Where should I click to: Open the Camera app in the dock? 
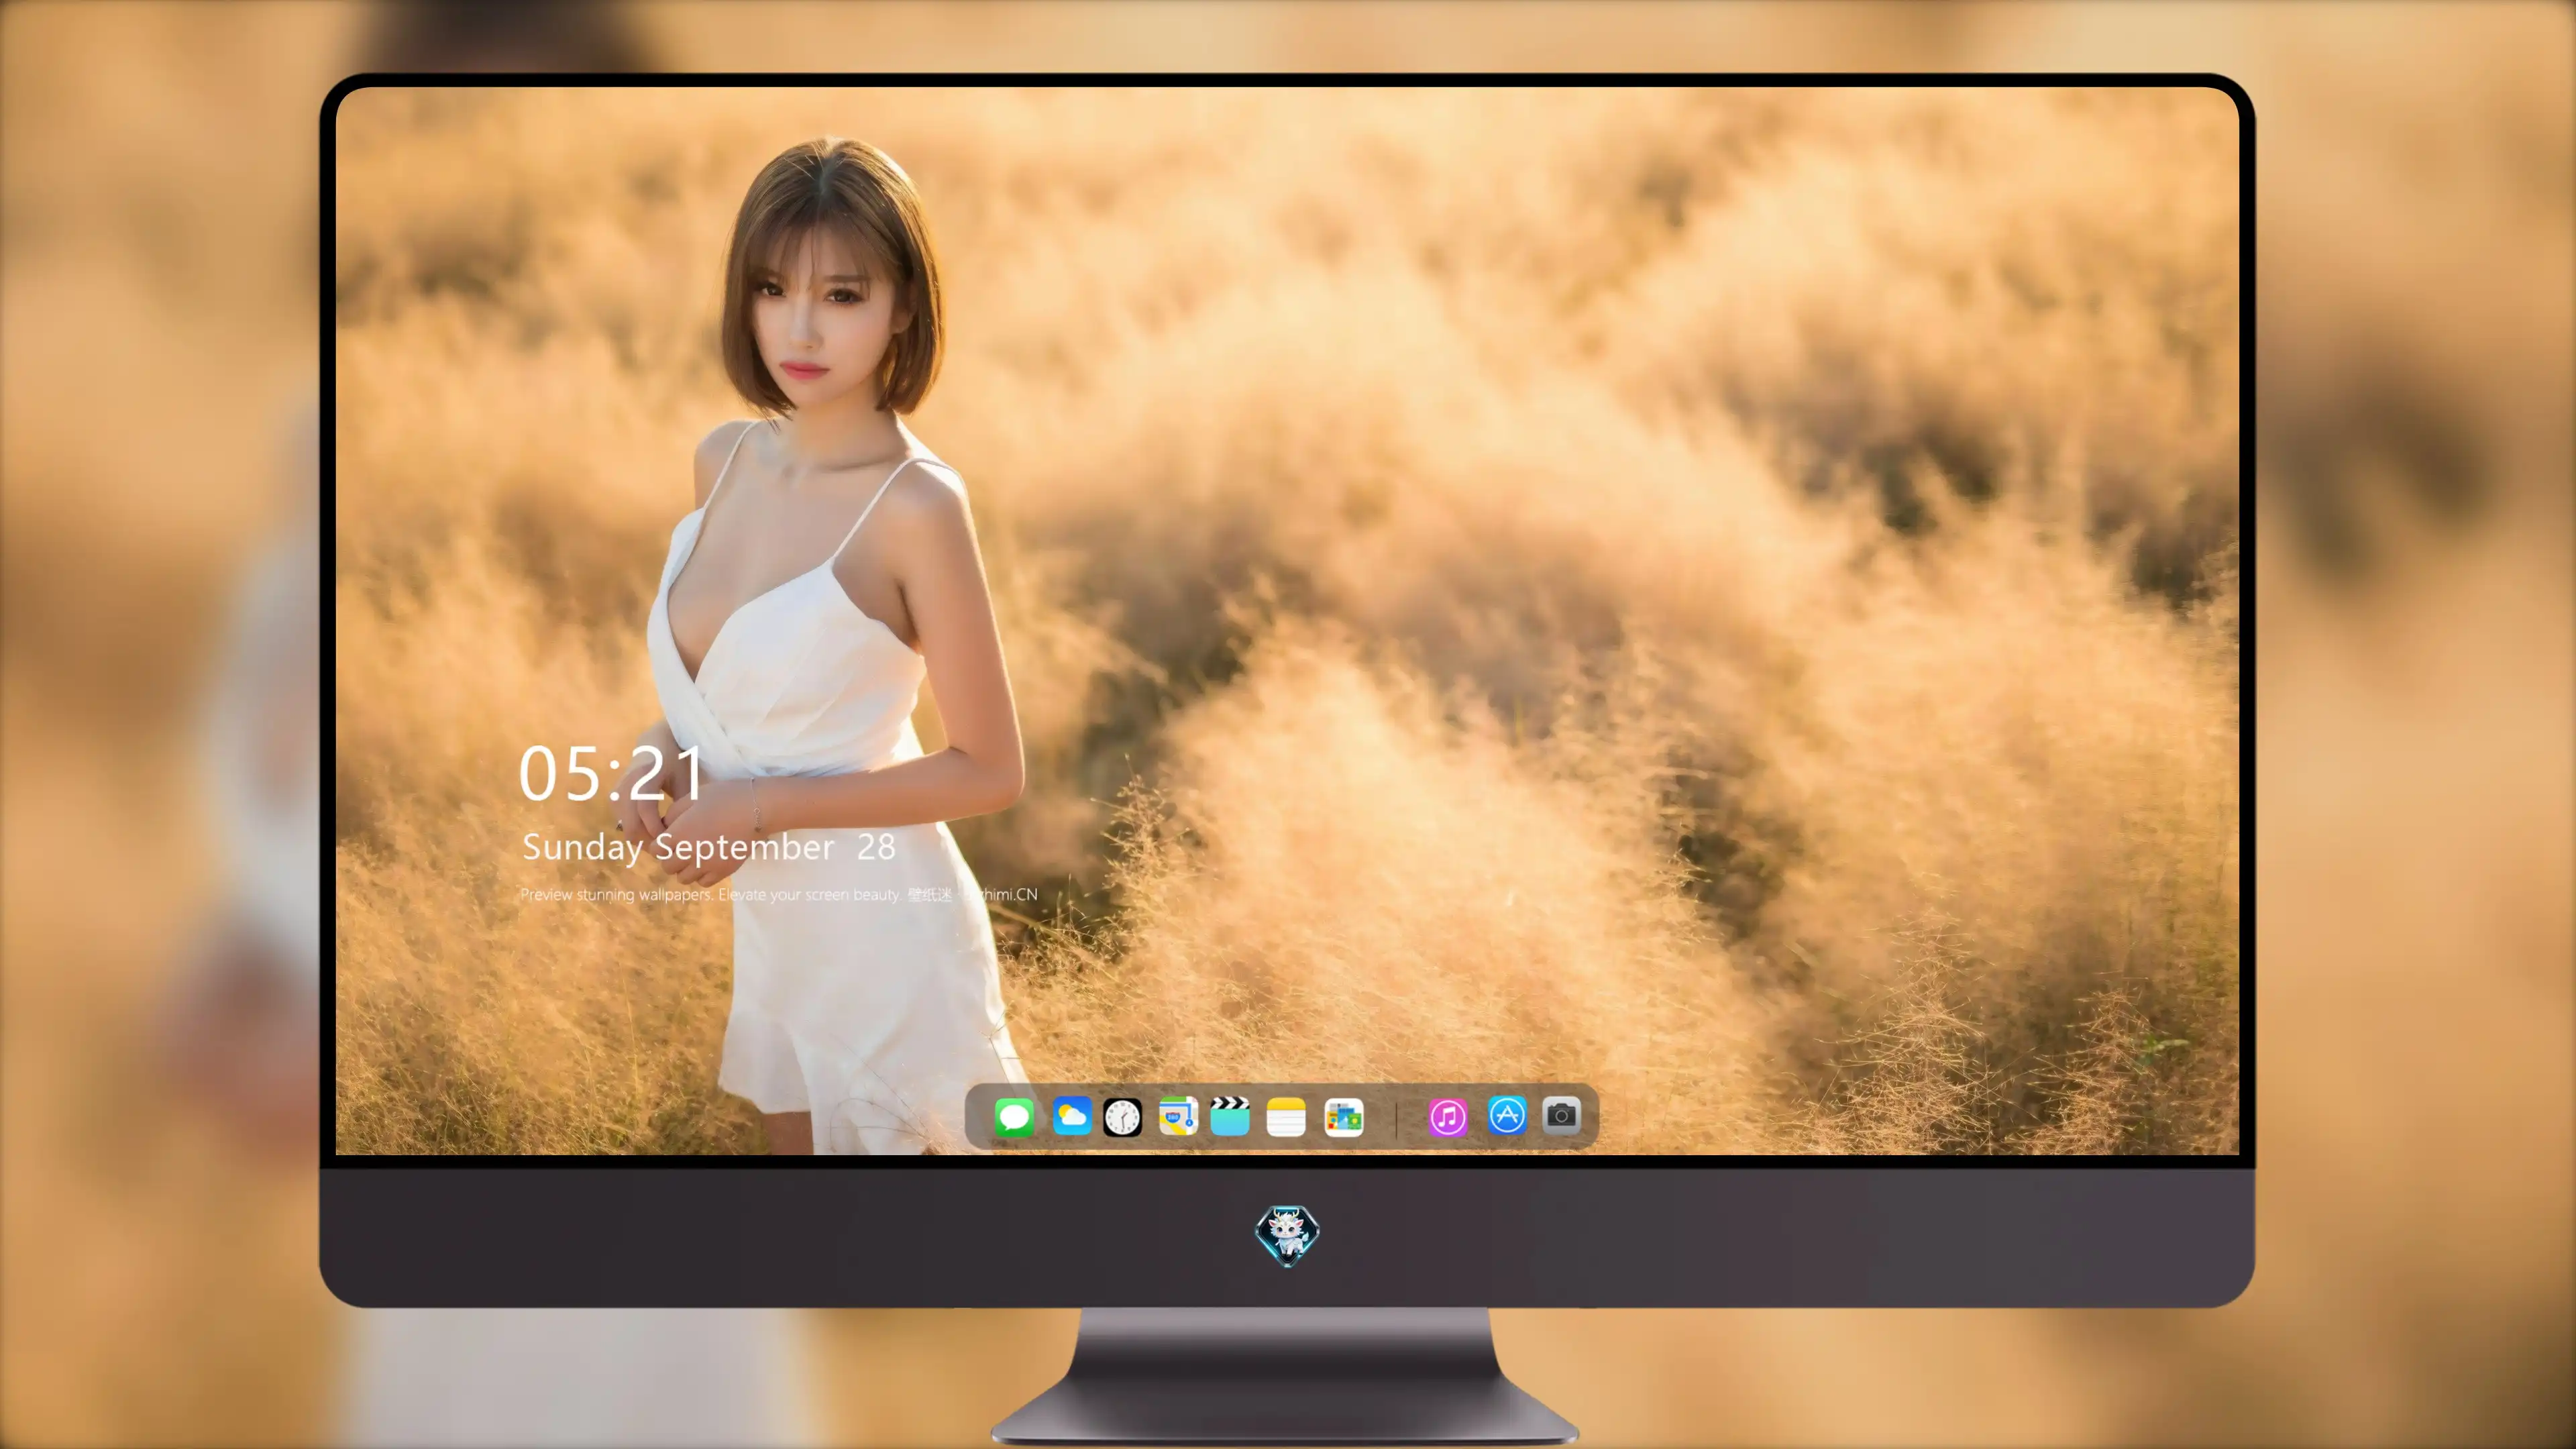1561,1115
